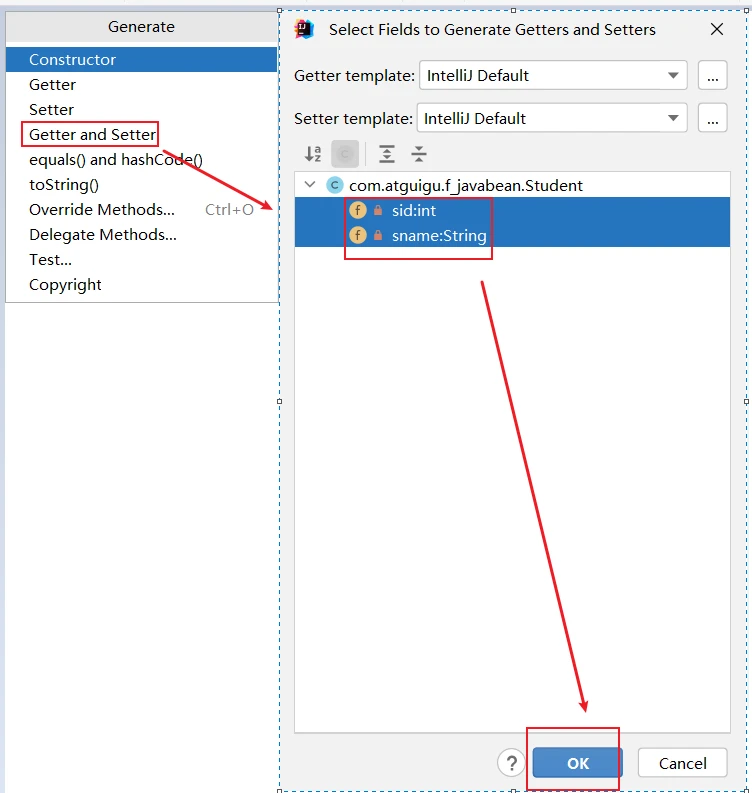The image size is (752, 793).
Task: Toggle the show classes icon
Action: (x=345, y=154)
